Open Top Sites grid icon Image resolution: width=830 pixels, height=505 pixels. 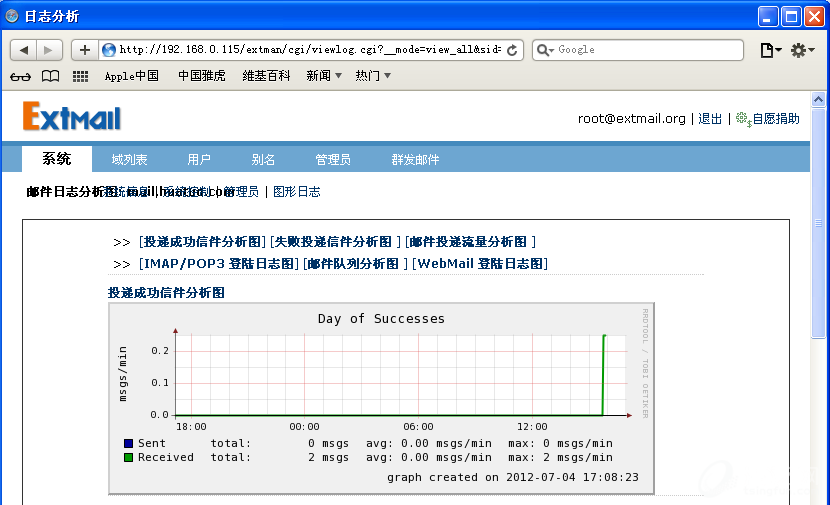pyautogui.click(x=80, y=76)
